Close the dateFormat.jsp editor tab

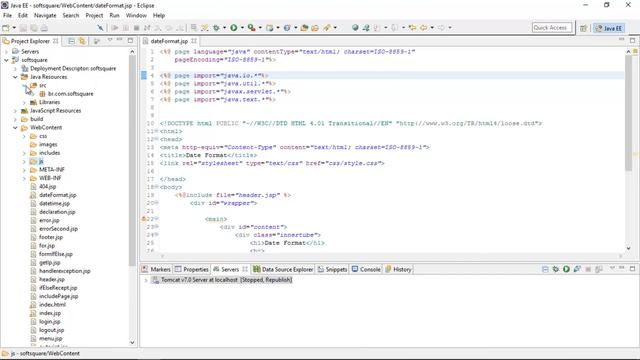point(194,41)
